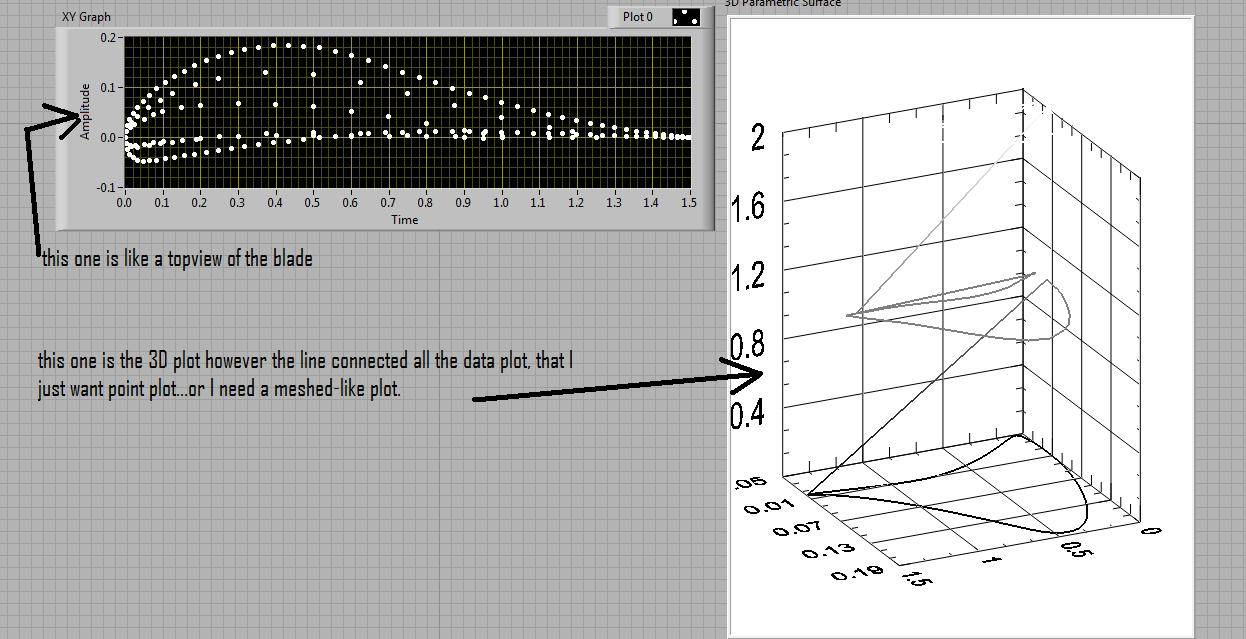Click the 1.0 time scale marker
The height and width of the screenshot is (639, 1246).
(x=500, y=203)
